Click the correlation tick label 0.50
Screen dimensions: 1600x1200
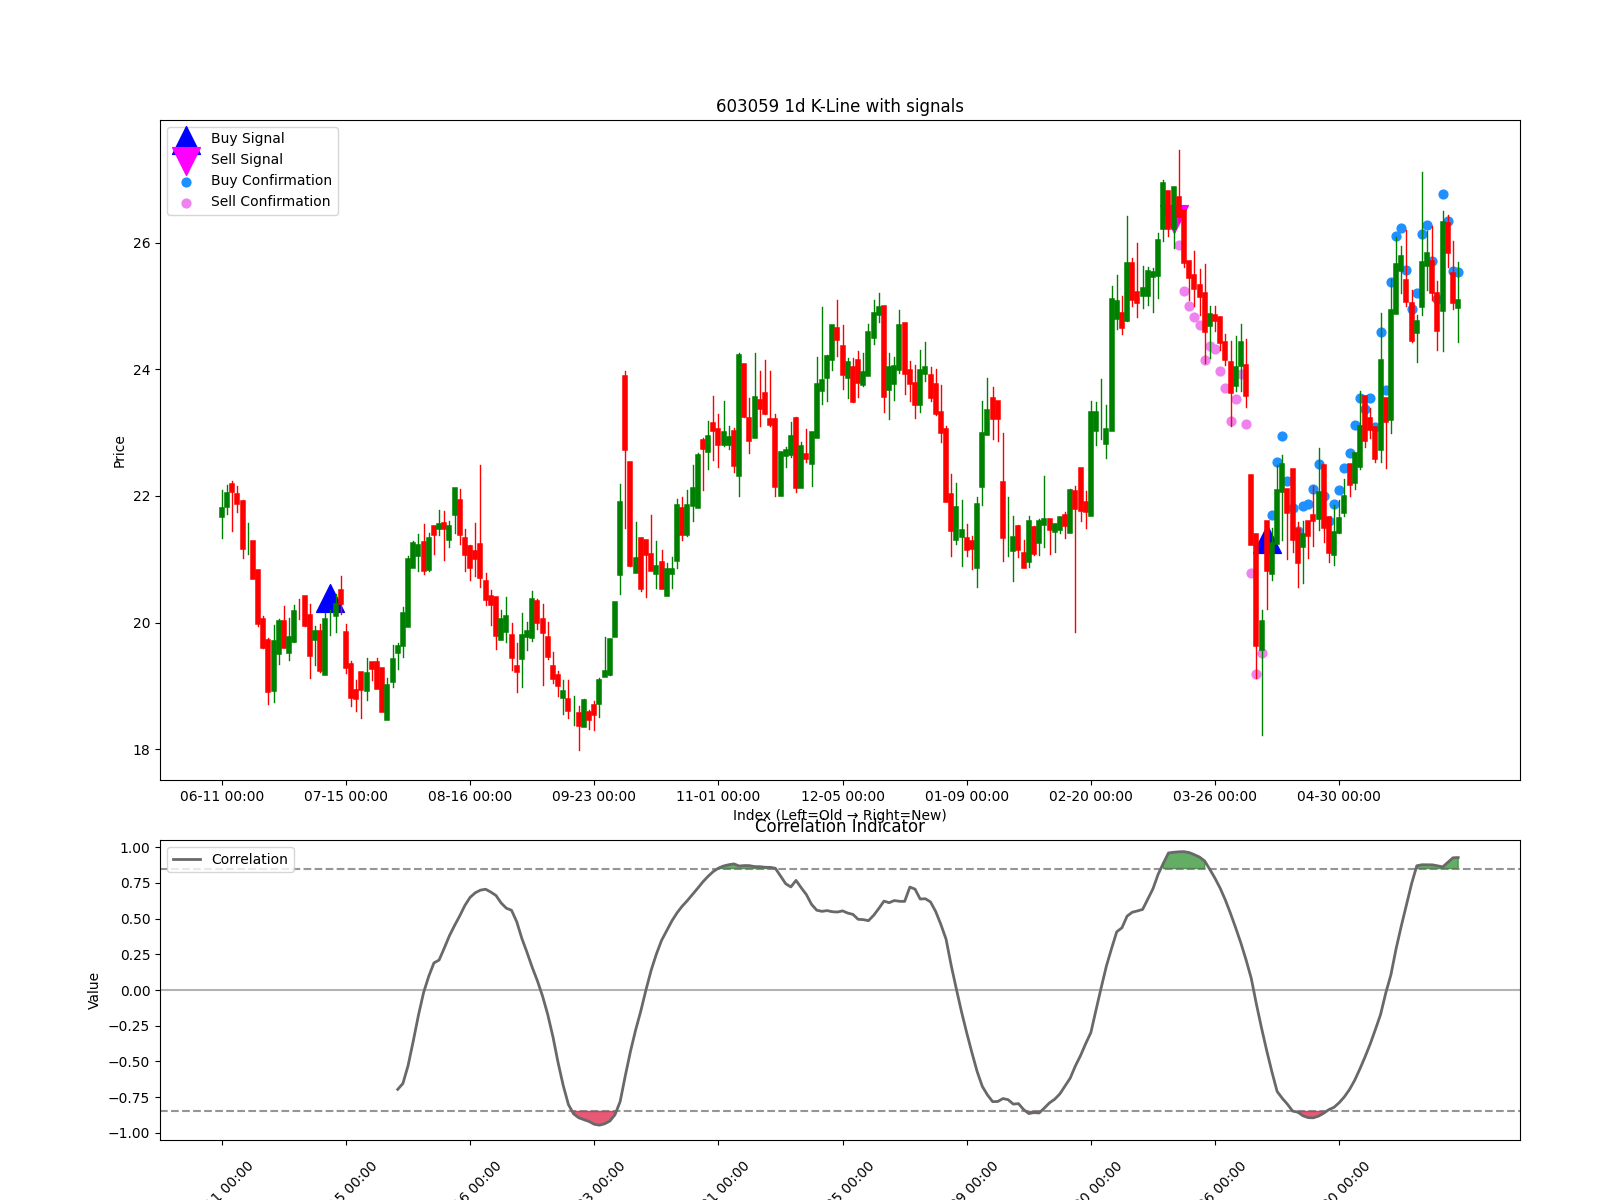point(135,920)
